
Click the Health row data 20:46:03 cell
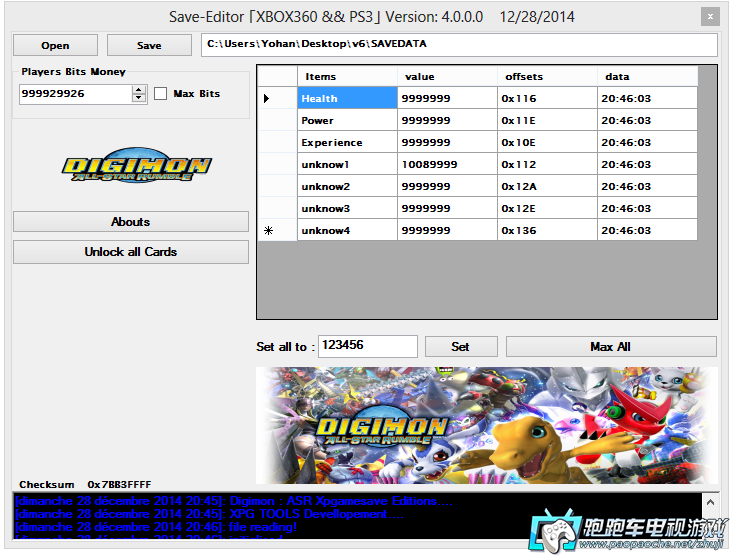[647, 98]
